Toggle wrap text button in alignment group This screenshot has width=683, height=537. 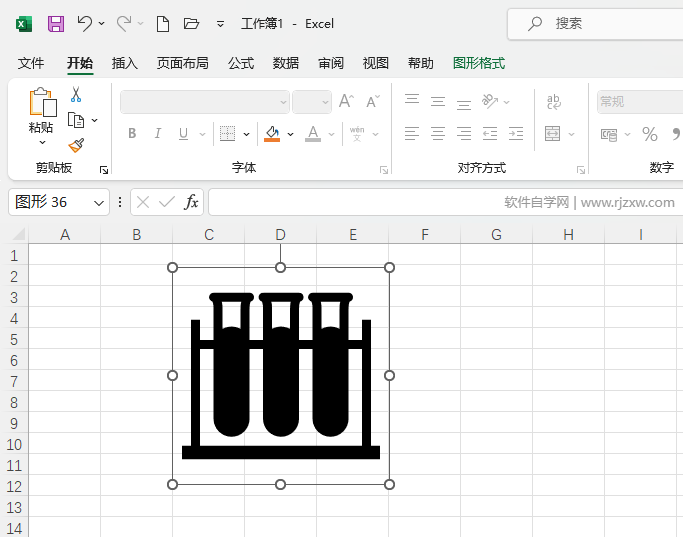(x=553, y=101)
